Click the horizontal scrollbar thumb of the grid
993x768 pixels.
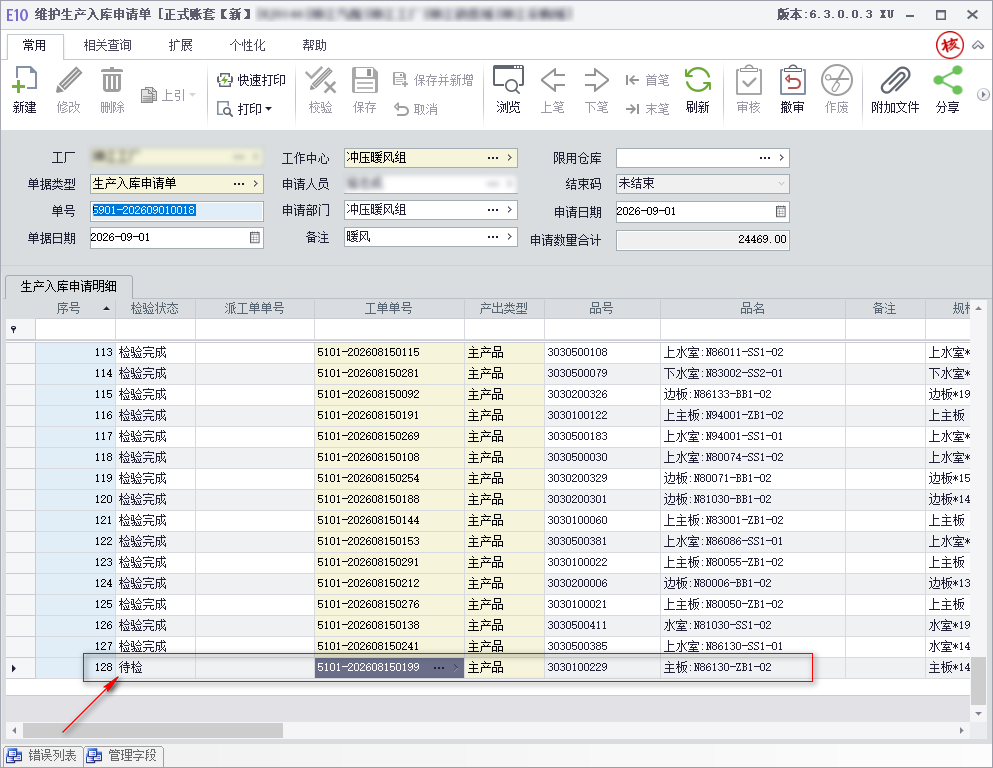click(x=153, y=730)
